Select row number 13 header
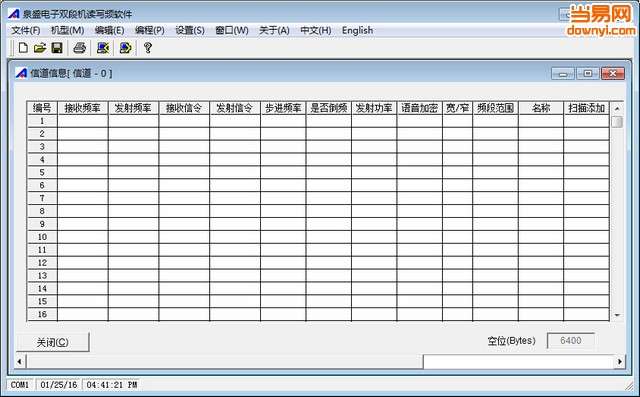 (42, 276)
